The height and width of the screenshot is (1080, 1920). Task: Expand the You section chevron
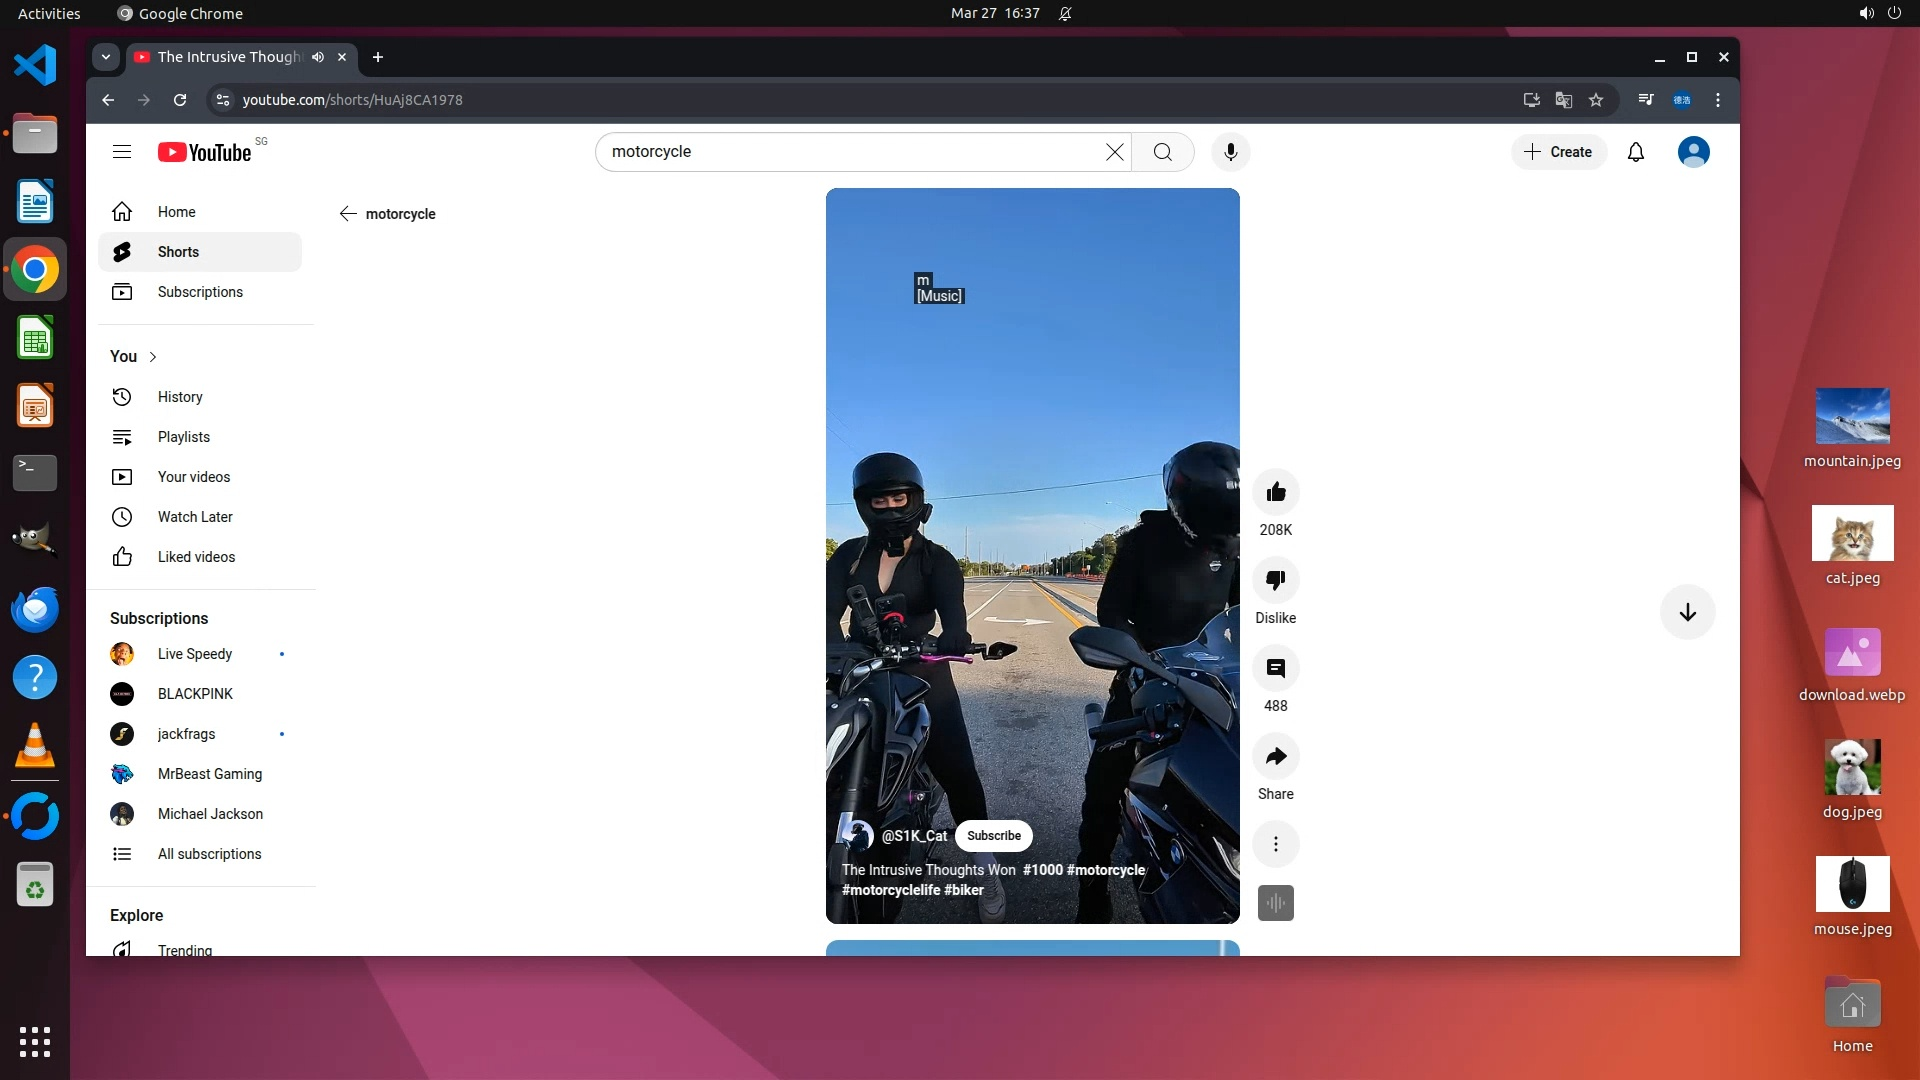click(153, 357)
